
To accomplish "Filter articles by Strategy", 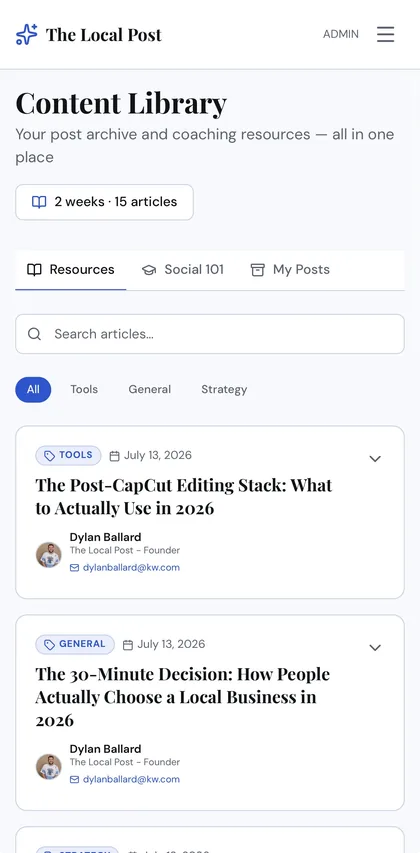I will [x=224, y=390].
